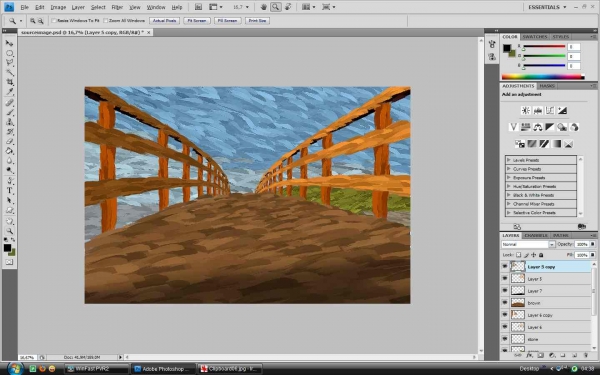This screenshot has height=375, width=600.
Task: Open the Image menu
Action: pyautogui.click(x=58, y=7)
